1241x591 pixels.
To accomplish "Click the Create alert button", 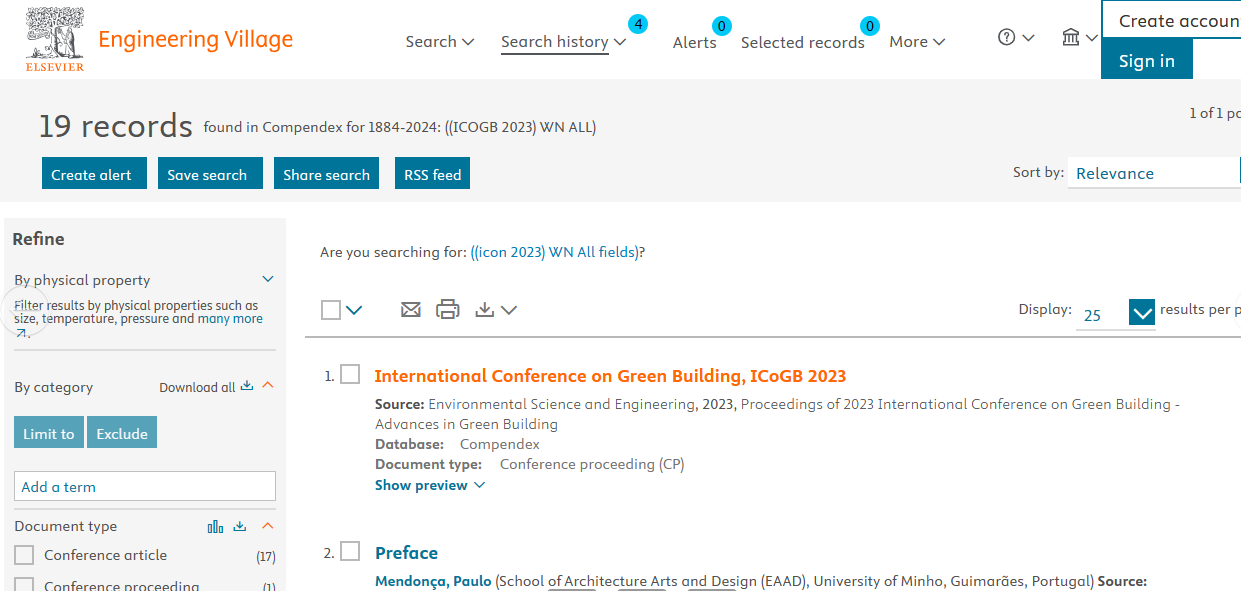I will (x=94, y=173).
